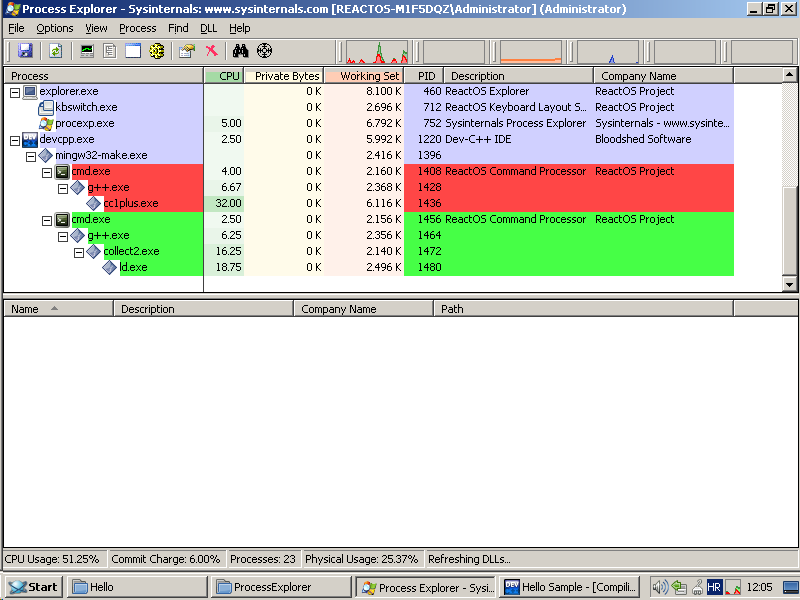Click the mingw32-make.exe diamond icon
Screen dimensions: 800x600
[46, 155]
